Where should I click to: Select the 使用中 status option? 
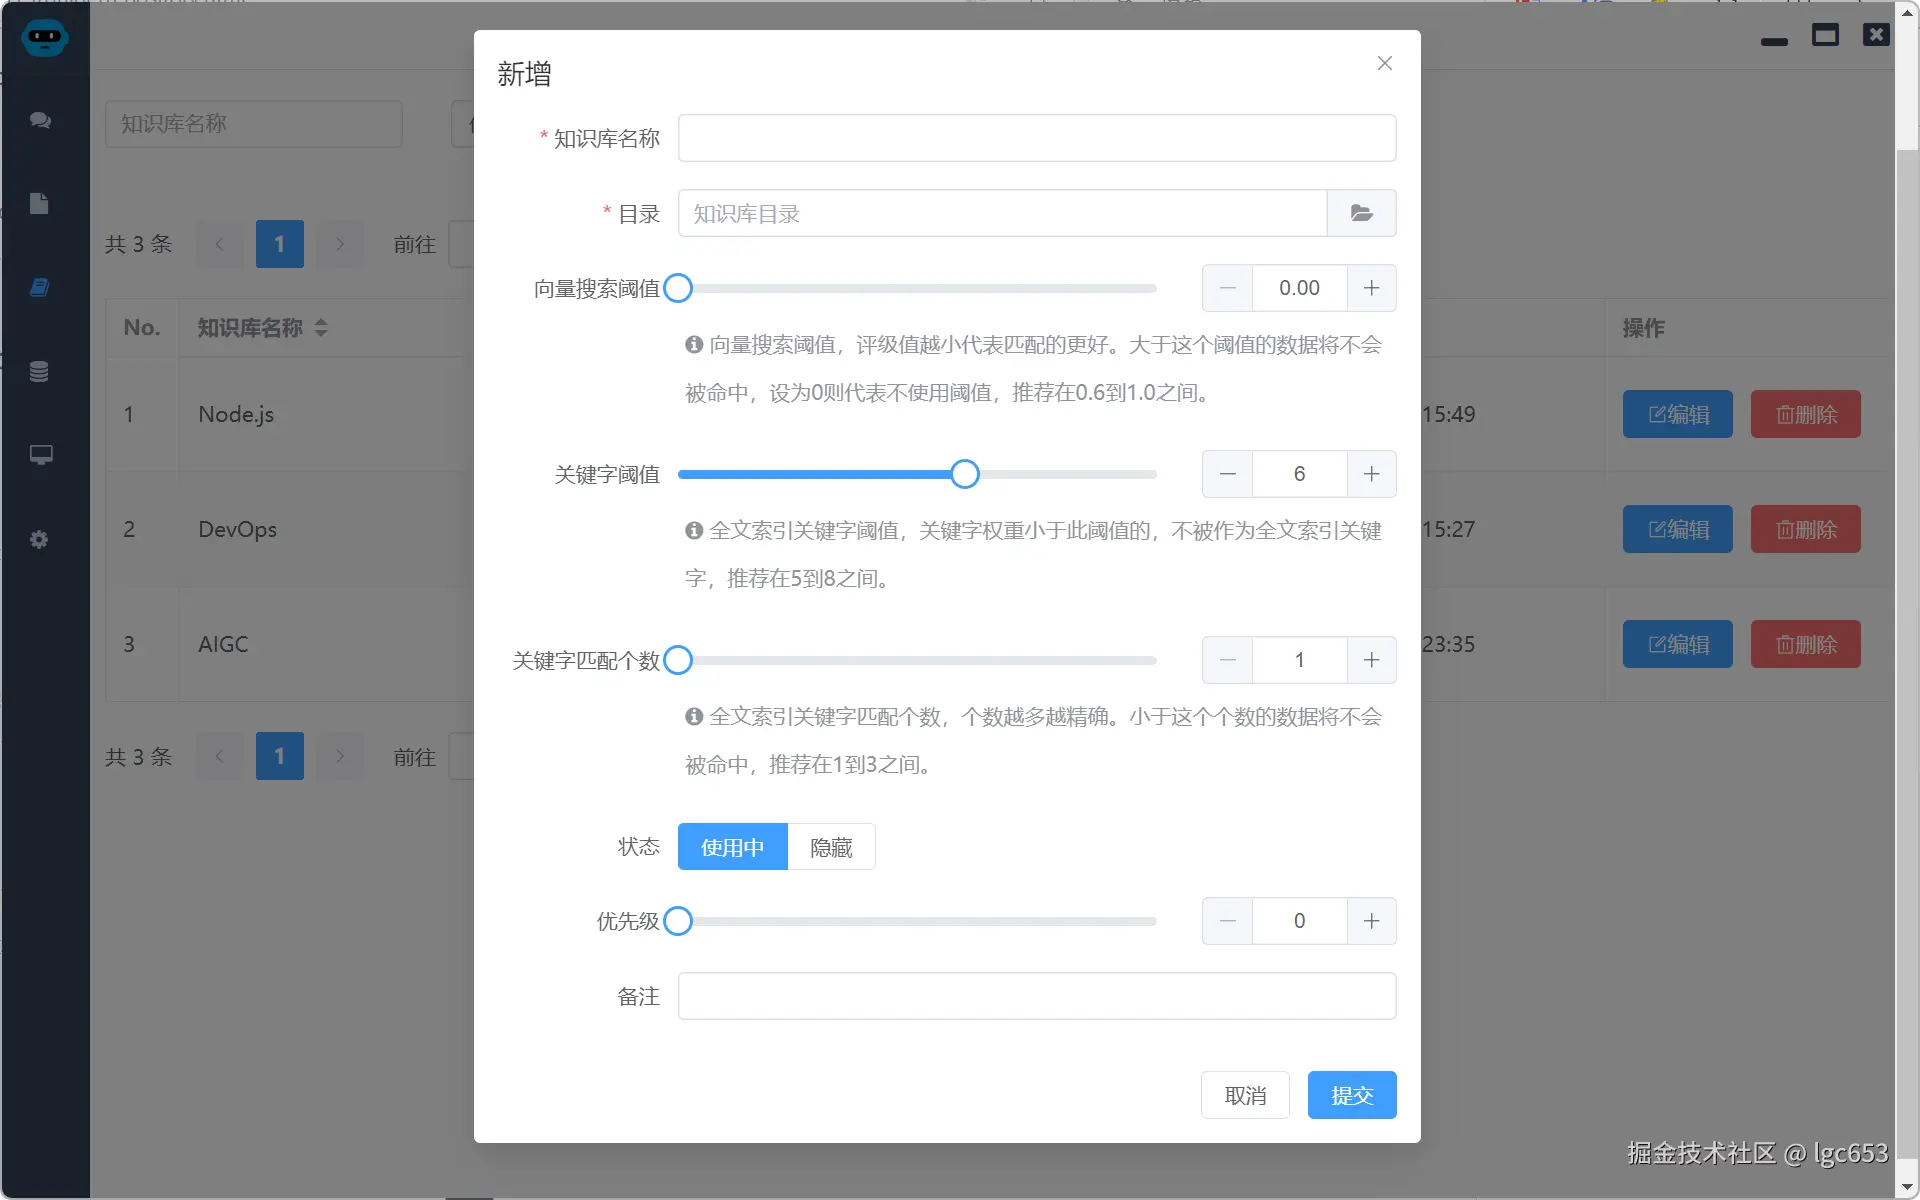pyautogui.click(x=732, y=847)
